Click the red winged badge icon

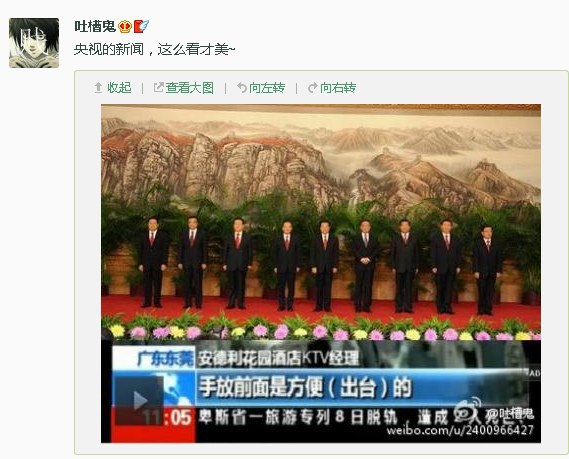[x=141, y=26]
